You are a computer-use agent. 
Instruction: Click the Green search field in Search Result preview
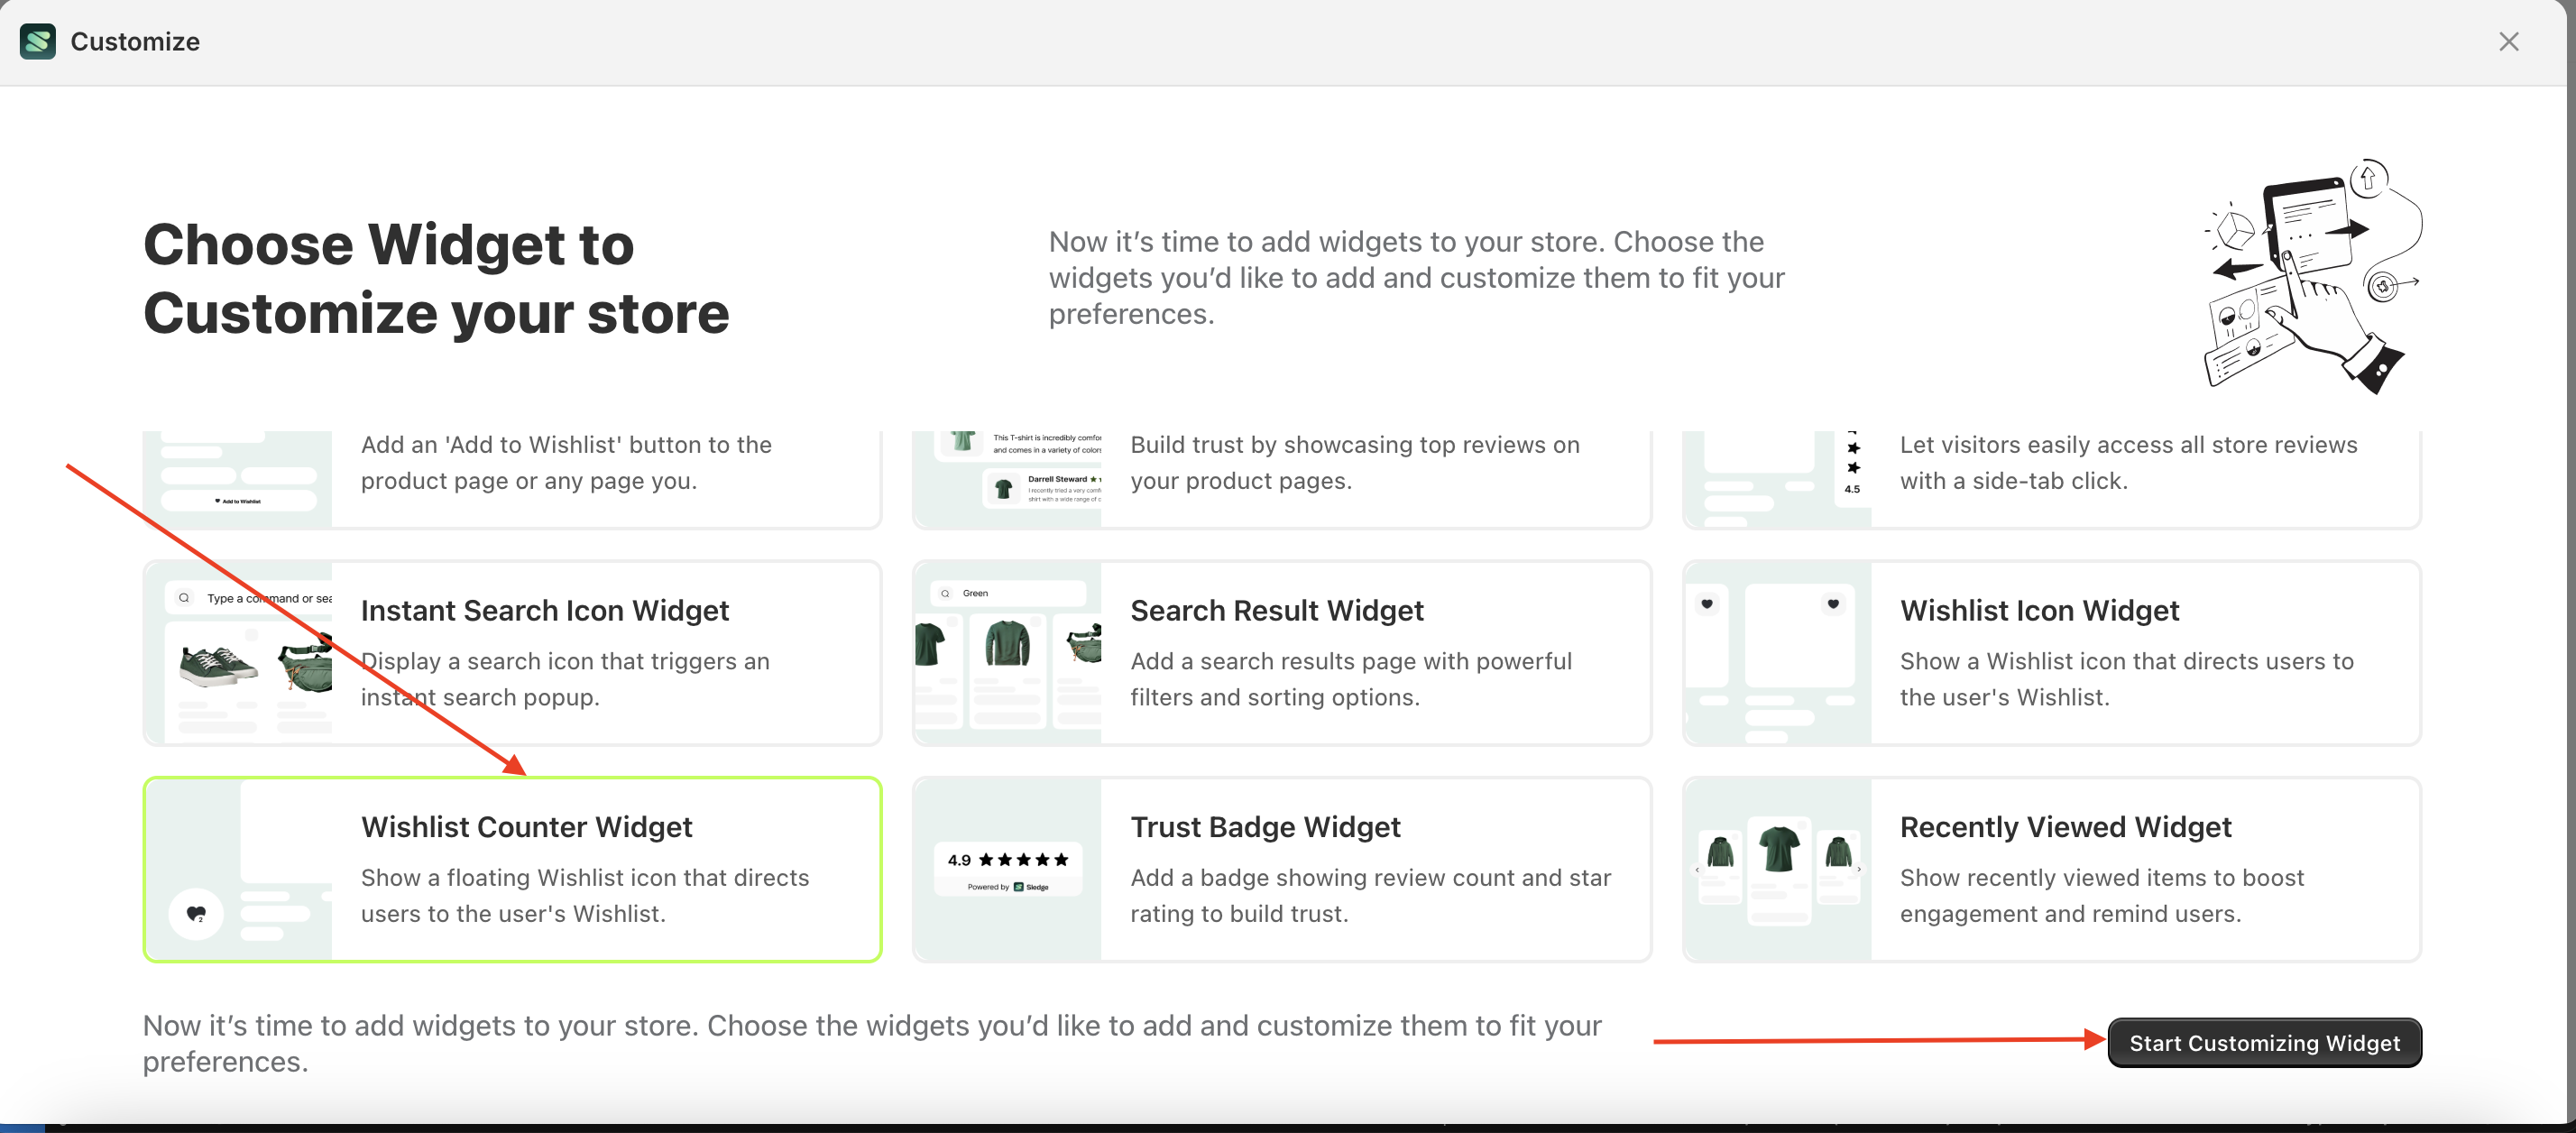pyautogui.click(x=1008, y=592)
